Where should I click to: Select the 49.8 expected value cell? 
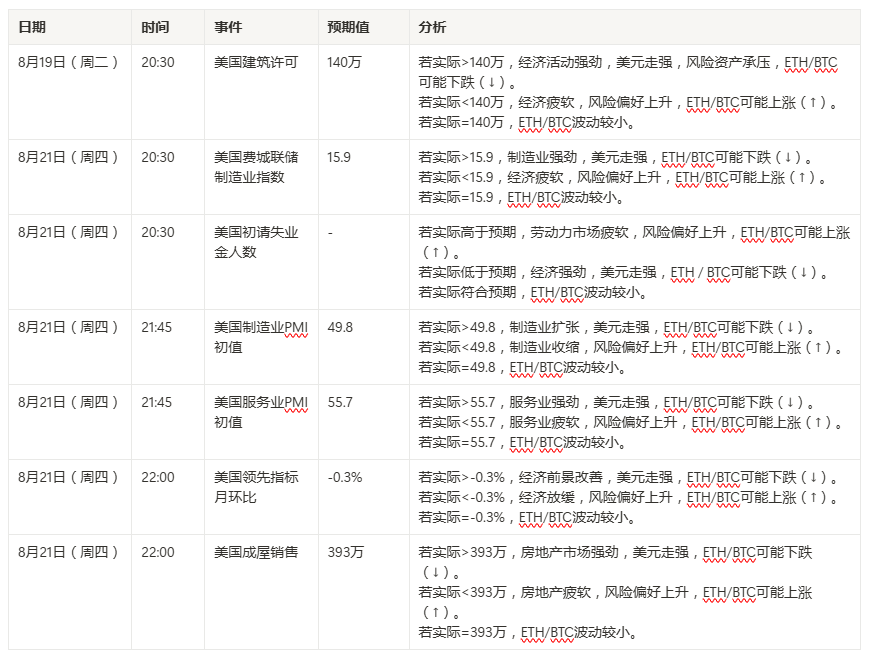point(340,327)
